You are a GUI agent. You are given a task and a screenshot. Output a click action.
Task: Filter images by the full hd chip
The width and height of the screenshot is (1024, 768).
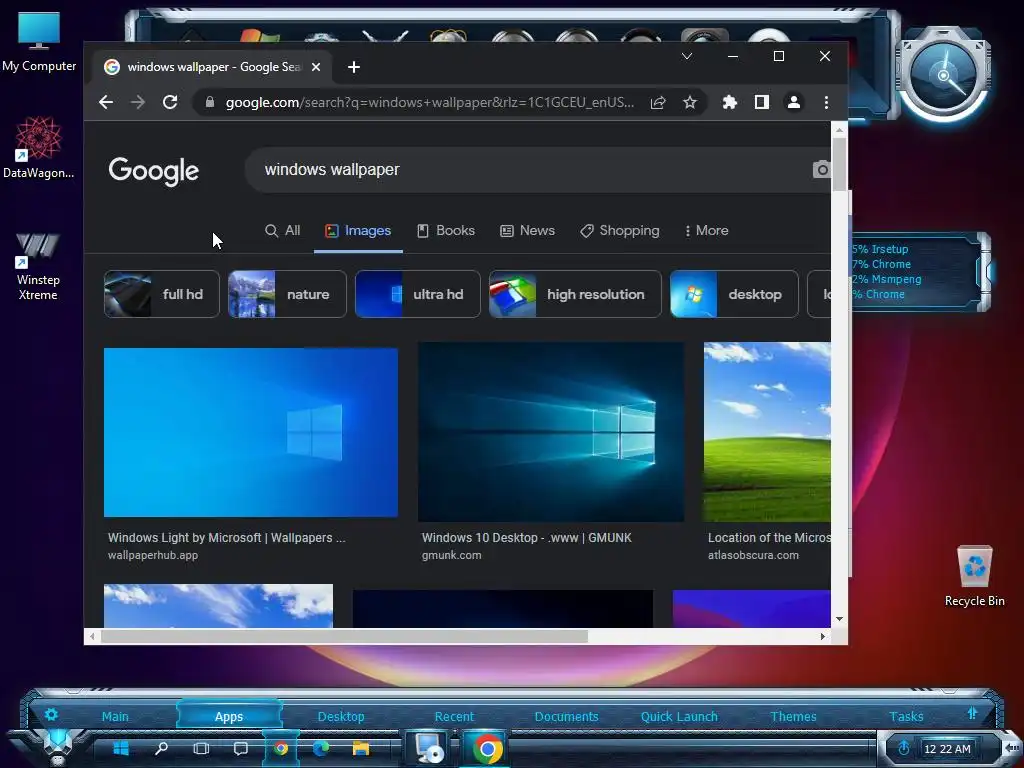[x=162, y=294]
